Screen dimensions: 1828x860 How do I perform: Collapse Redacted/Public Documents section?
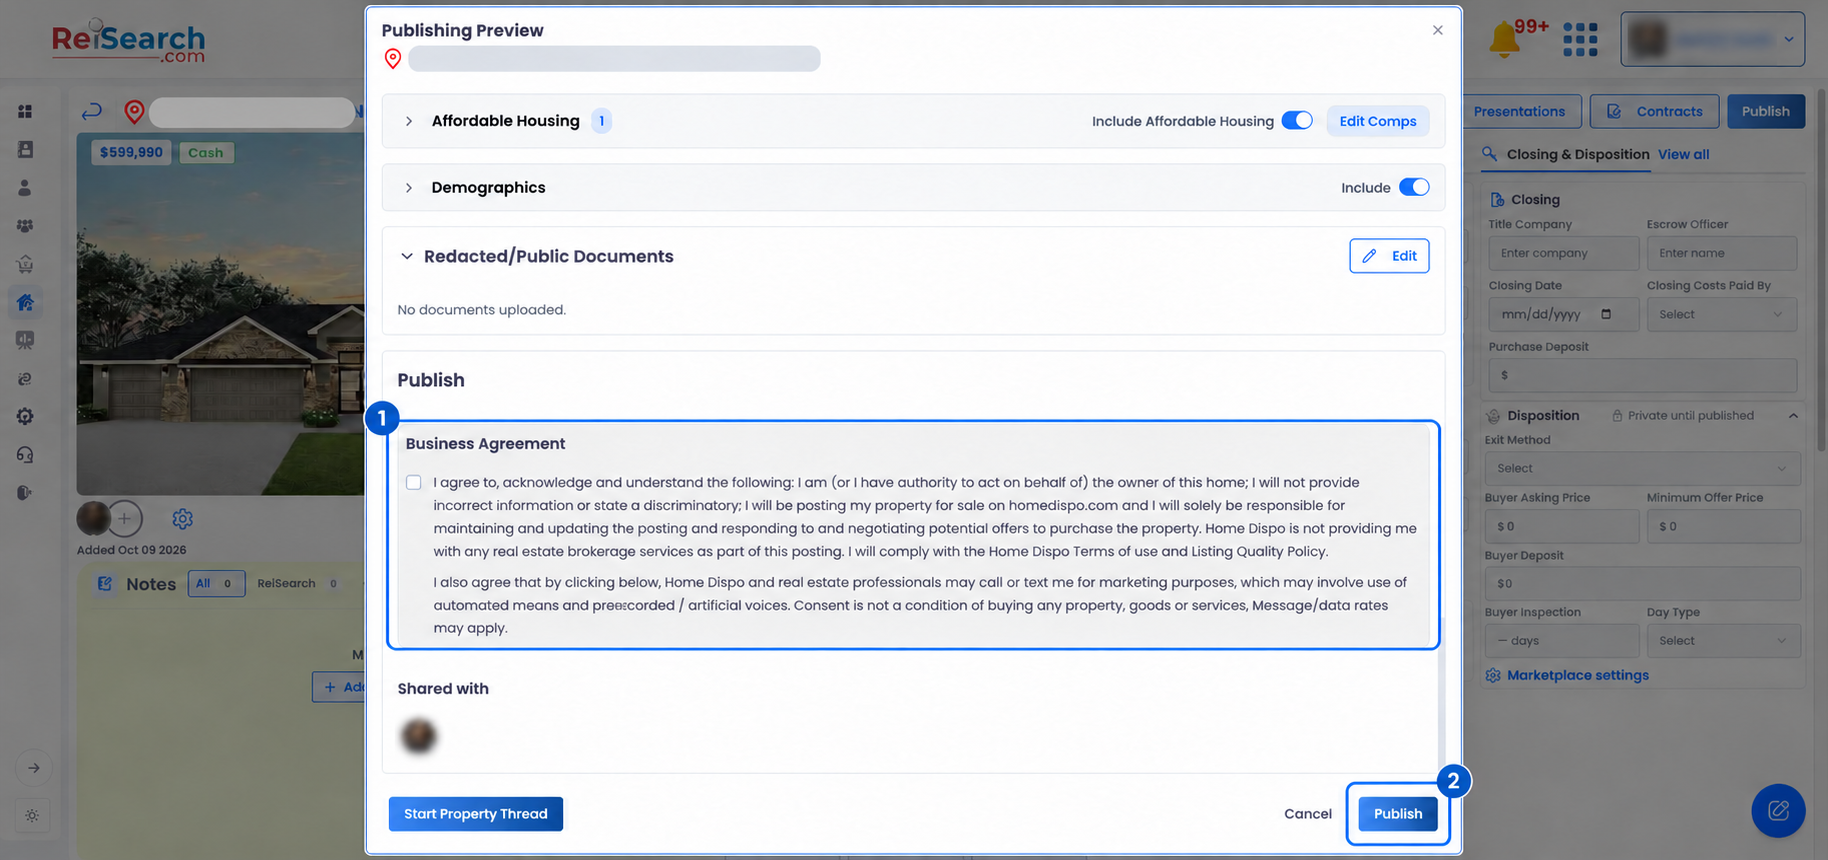click(x=407, y=256)
